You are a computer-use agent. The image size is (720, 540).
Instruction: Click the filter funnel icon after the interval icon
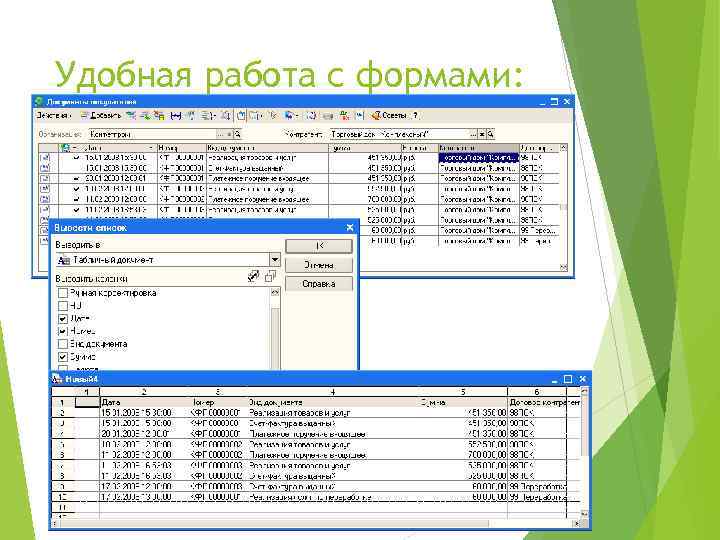point(190,115)
